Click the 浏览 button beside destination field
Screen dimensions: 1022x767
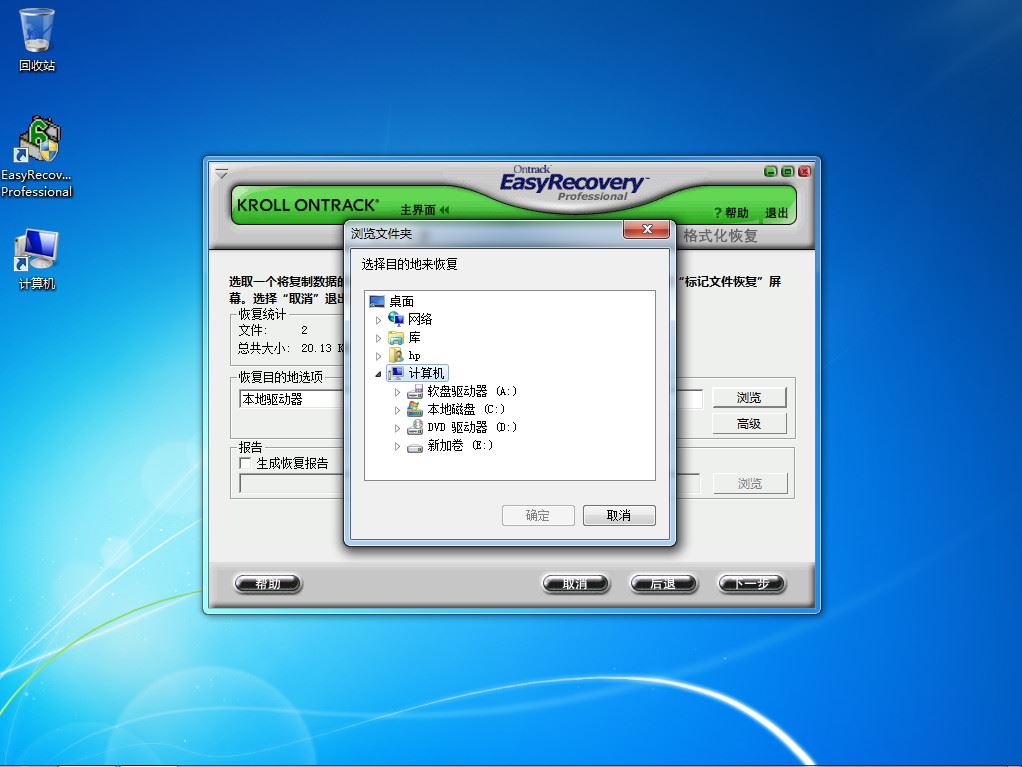point(750,398)
